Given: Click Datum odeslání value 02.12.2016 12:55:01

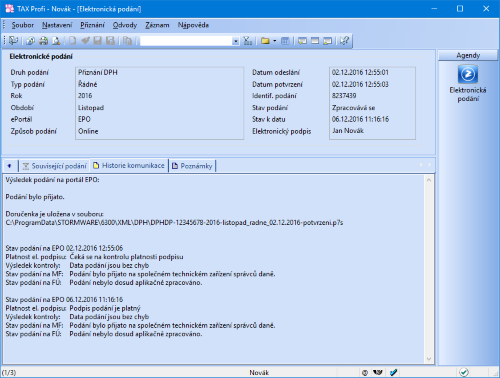Looking at the screenshot, I should pos(360,72).
